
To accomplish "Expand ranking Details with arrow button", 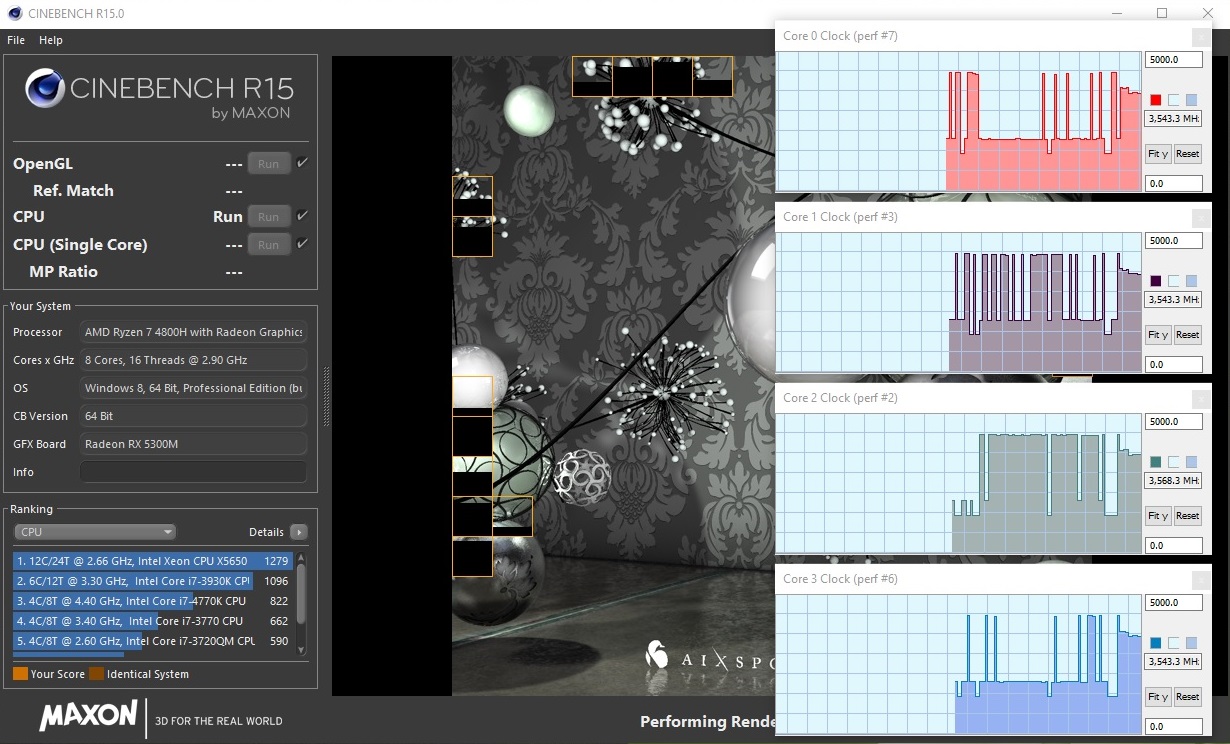I will (x=298, y=532).
